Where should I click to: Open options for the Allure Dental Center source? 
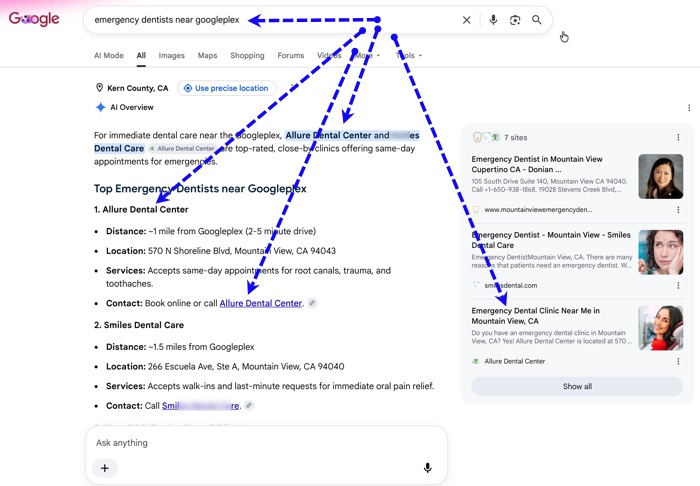click(678, 361)
